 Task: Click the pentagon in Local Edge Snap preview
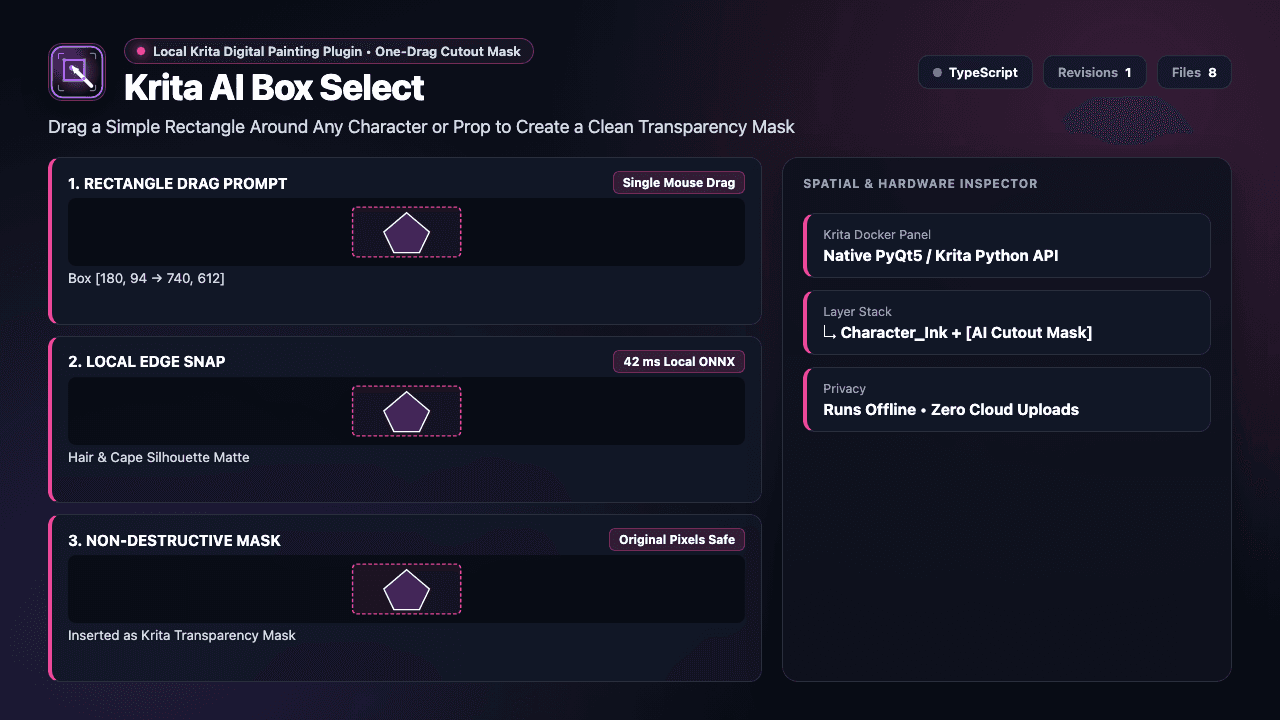(407, 411)
